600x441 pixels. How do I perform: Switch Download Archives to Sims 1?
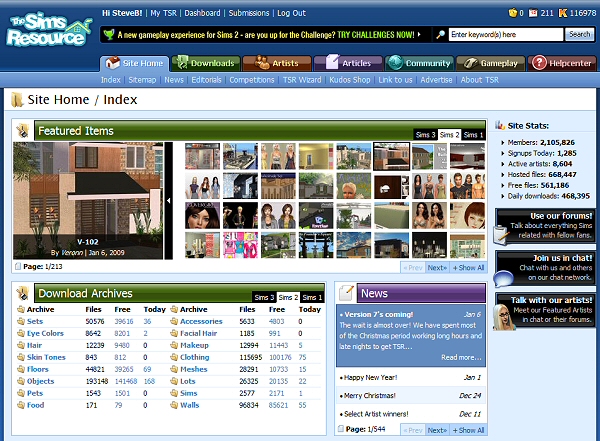coord(312,298)
